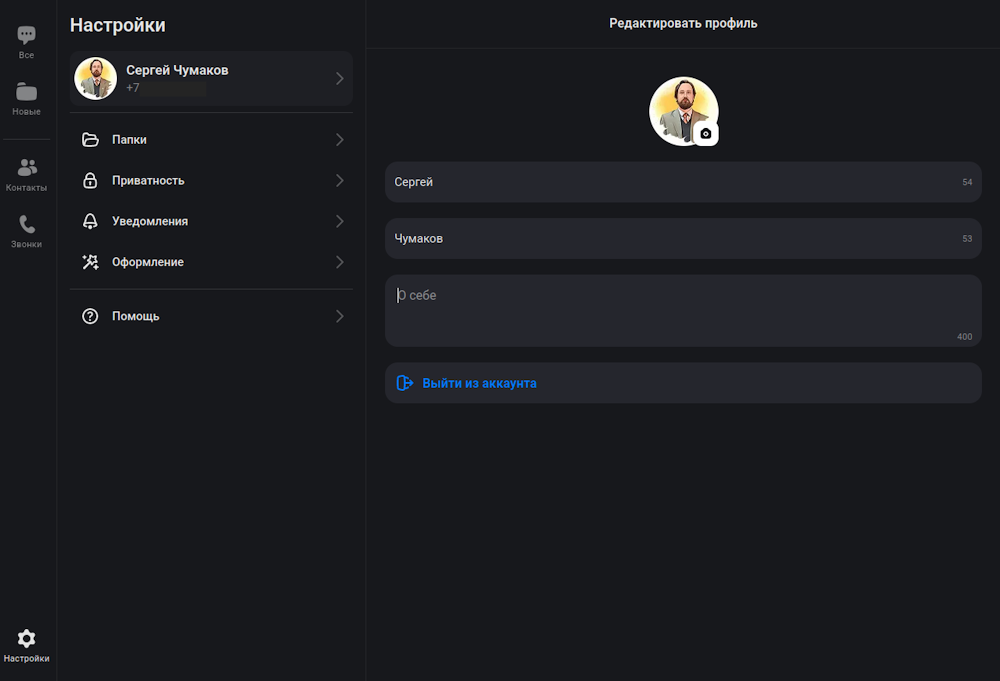The width and height of the screenshot is (1000, 681).
Task: Click the last name field containing Чумаков
Action: point(670,239)
